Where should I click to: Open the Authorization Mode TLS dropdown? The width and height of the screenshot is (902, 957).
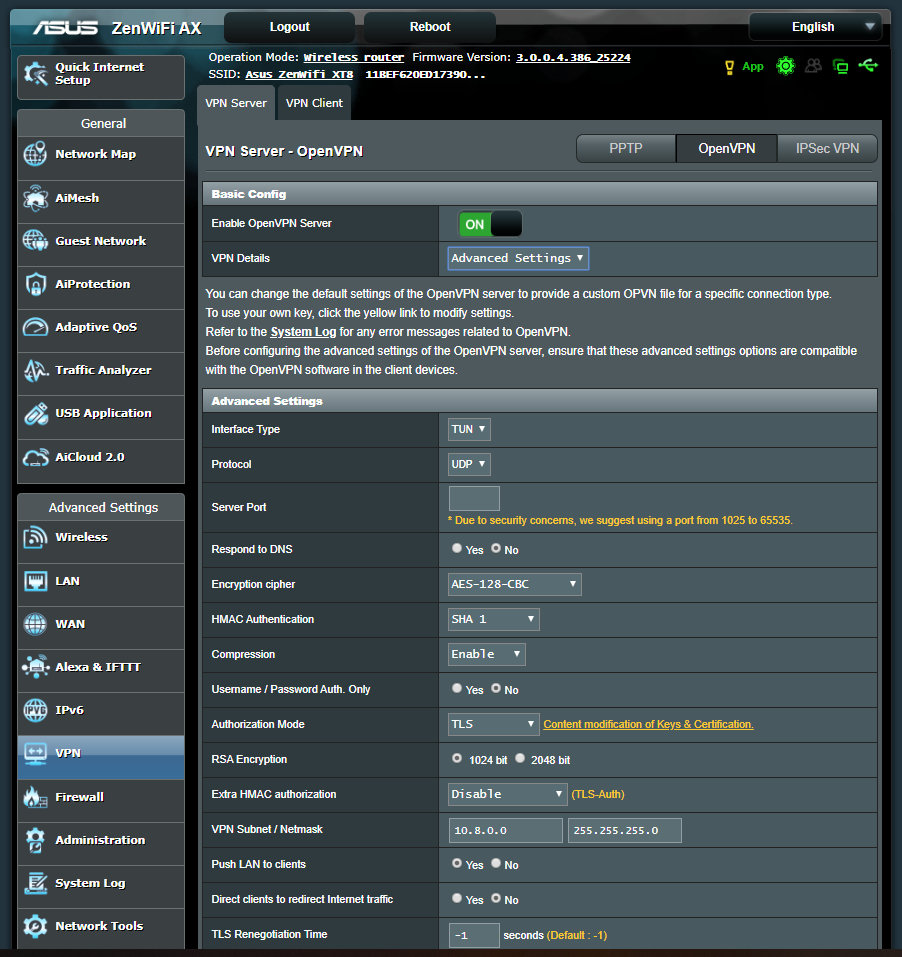point(493,724)
